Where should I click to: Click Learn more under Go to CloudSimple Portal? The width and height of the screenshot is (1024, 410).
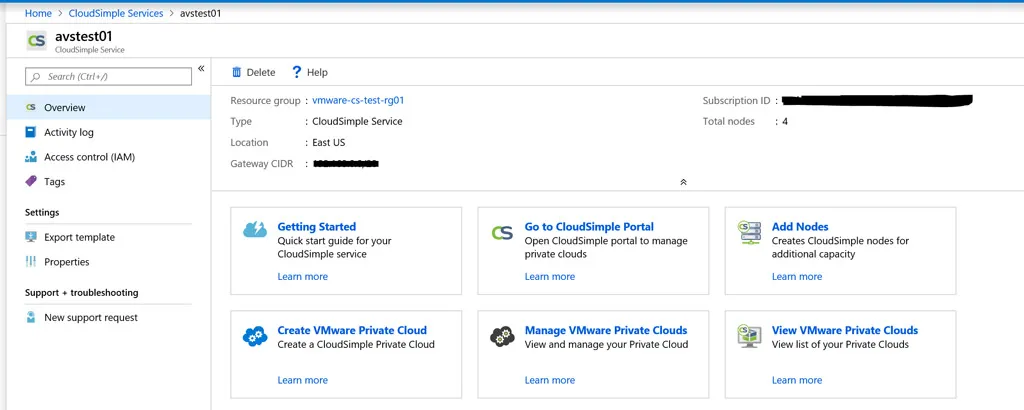(x=550, y=276)
